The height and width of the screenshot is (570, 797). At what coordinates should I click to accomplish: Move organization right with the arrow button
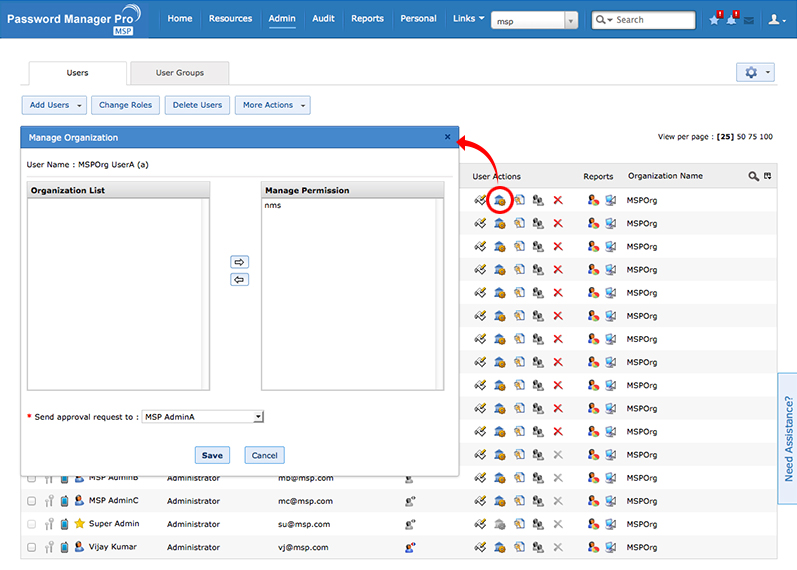(239, 262)
